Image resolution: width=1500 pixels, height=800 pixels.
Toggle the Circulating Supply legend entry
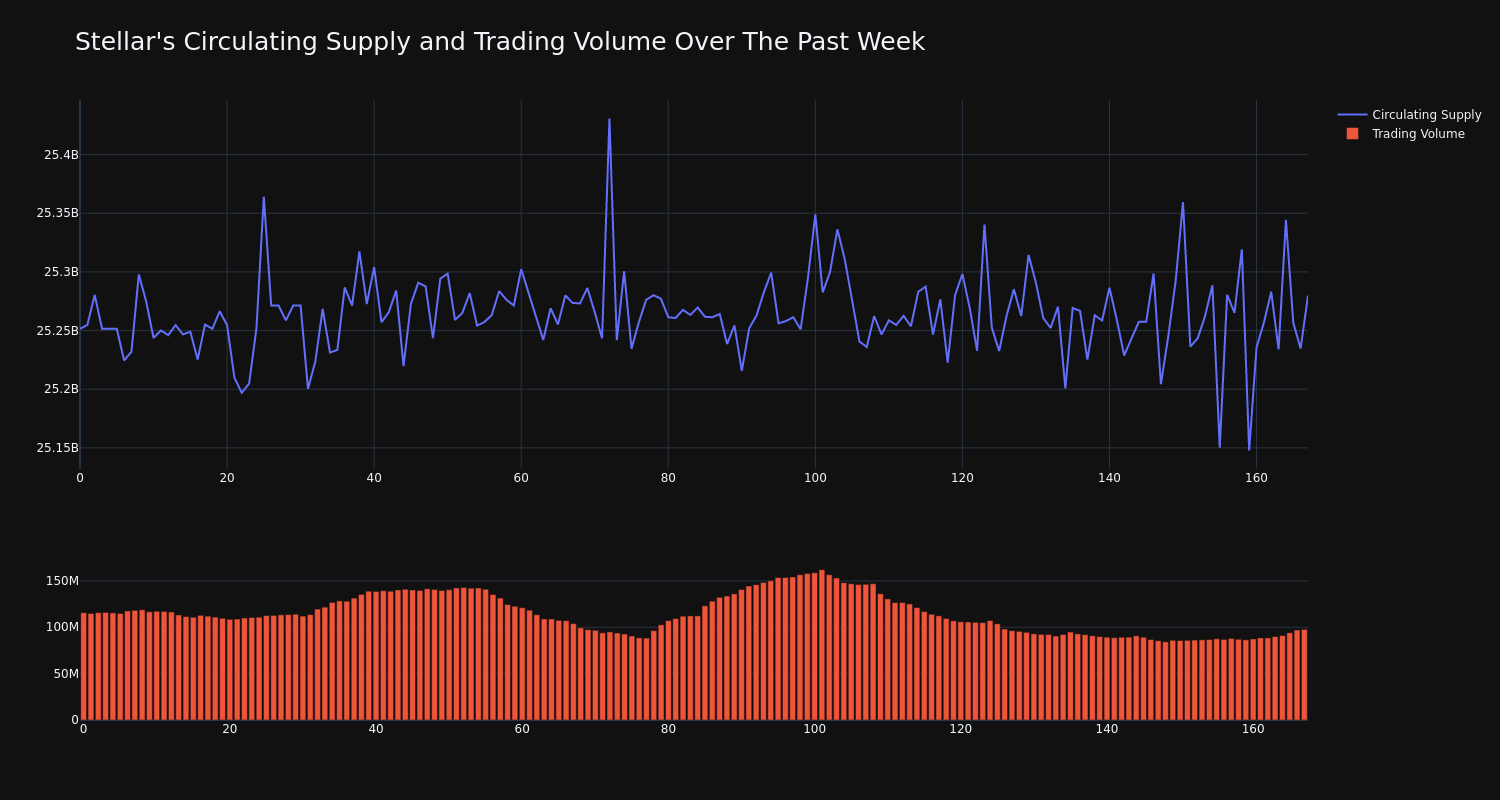coord(1409,115)
